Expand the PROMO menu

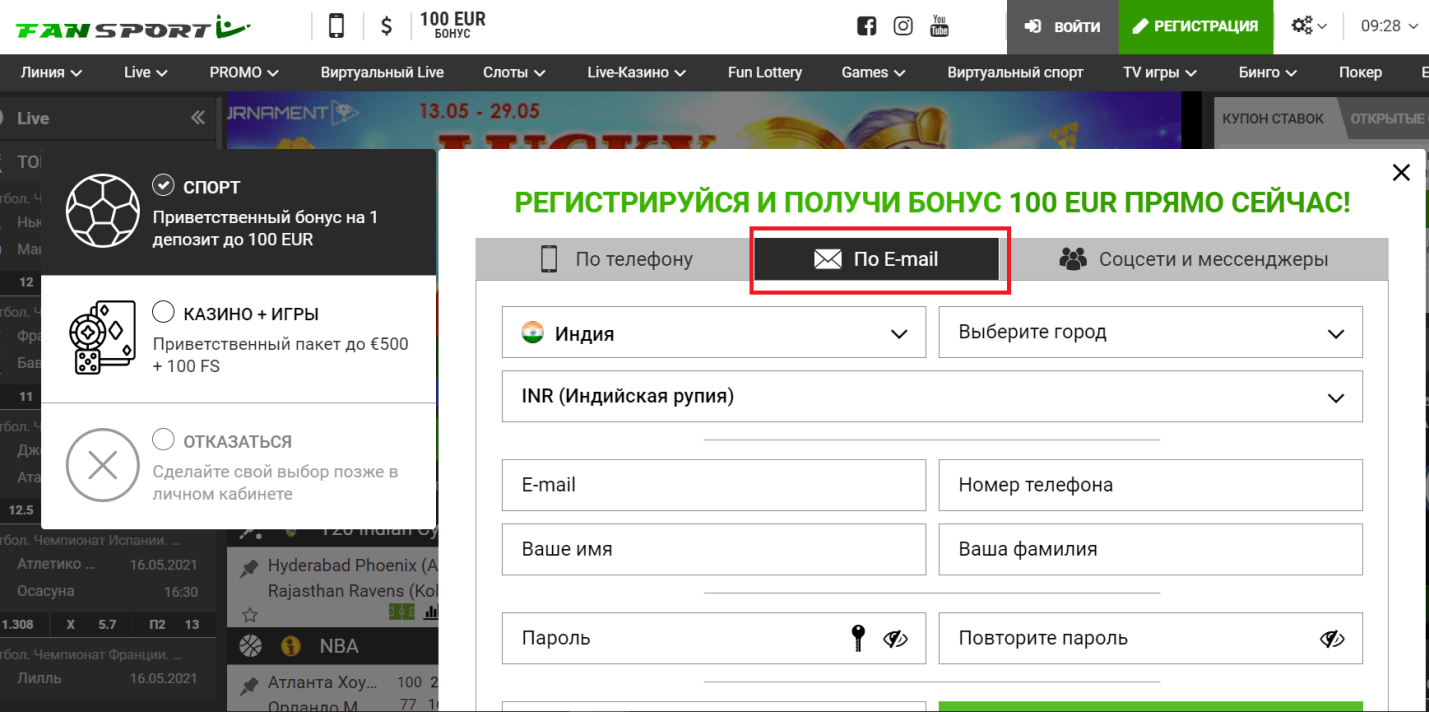pyautogui.click(x=244, y=72)
